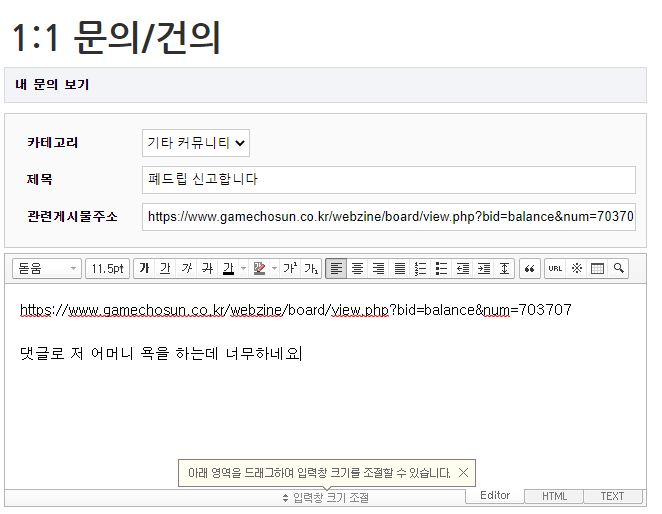662x514 pixels.
Task: Insert a URL hyperlink
Action: click(556, 268)
